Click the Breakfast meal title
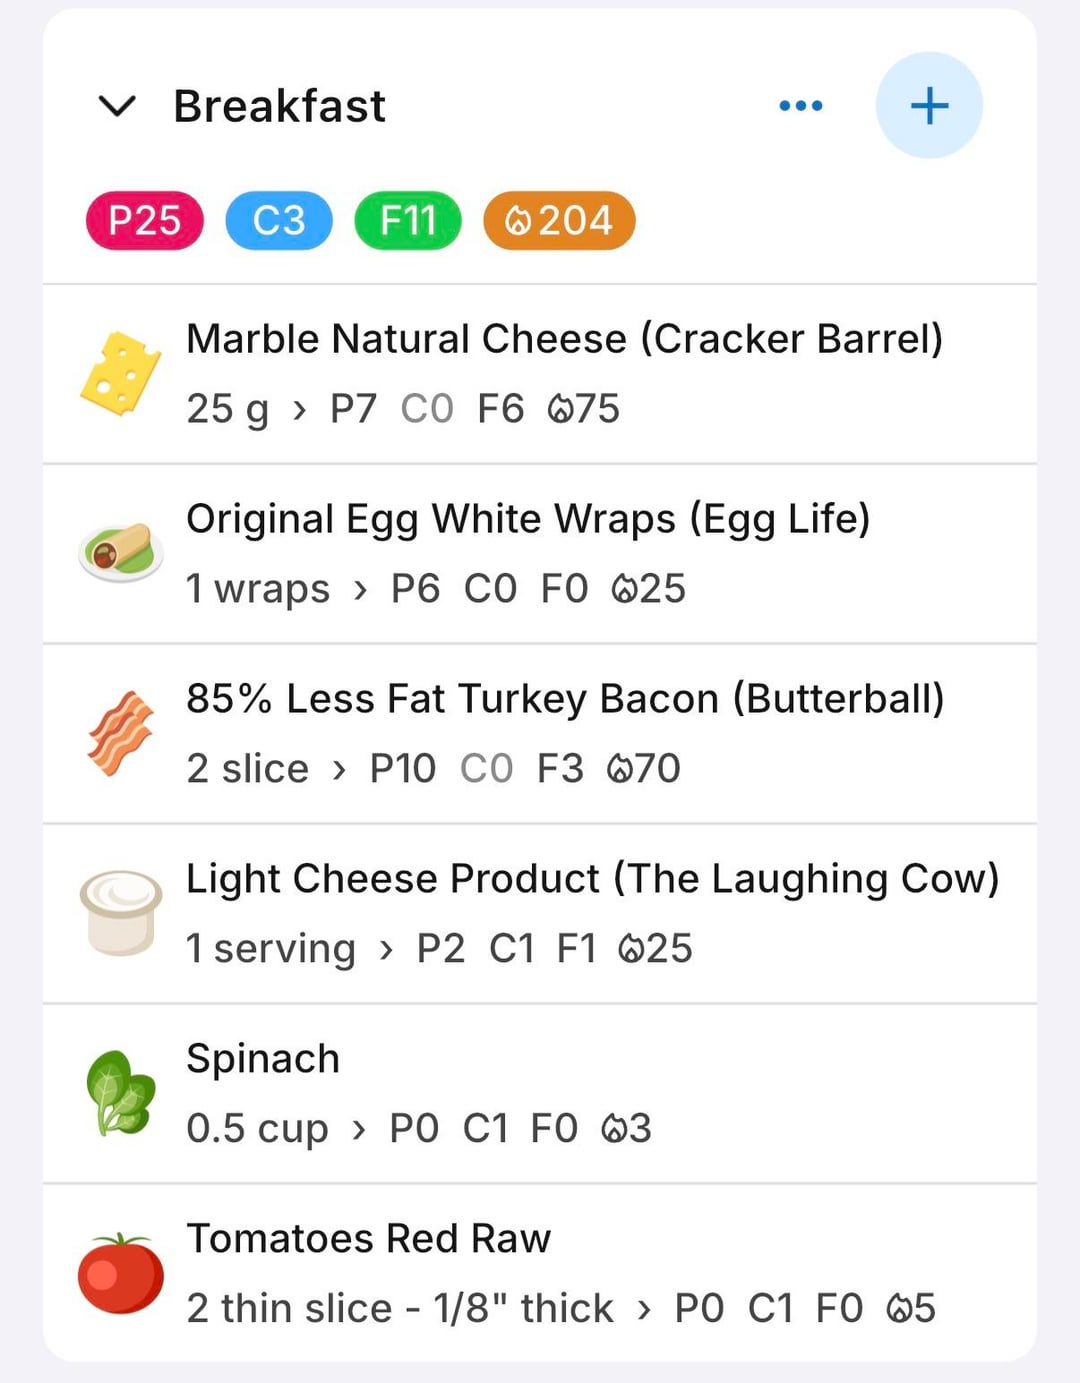 coord(279,106)
